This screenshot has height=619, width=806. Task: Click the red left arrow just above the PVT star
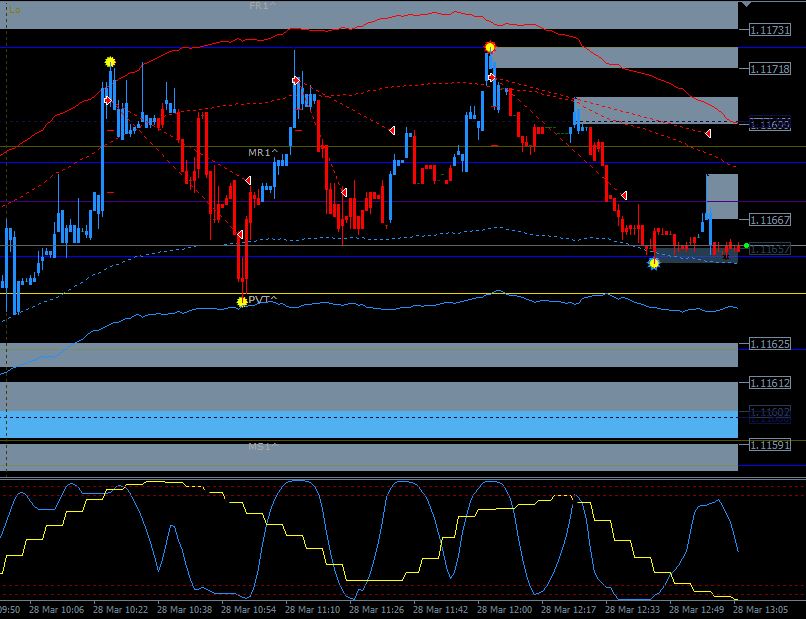[240, 234]
